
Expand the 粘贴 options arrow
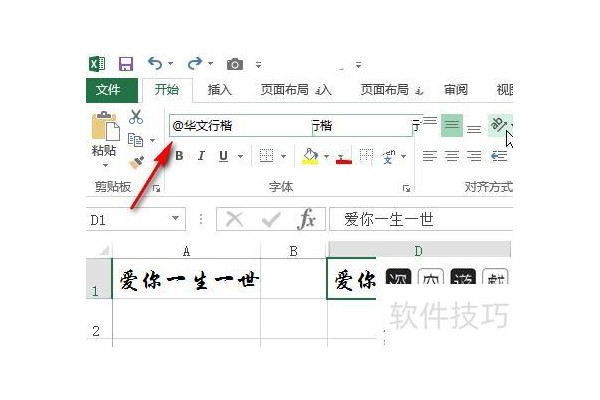point(105,165)
